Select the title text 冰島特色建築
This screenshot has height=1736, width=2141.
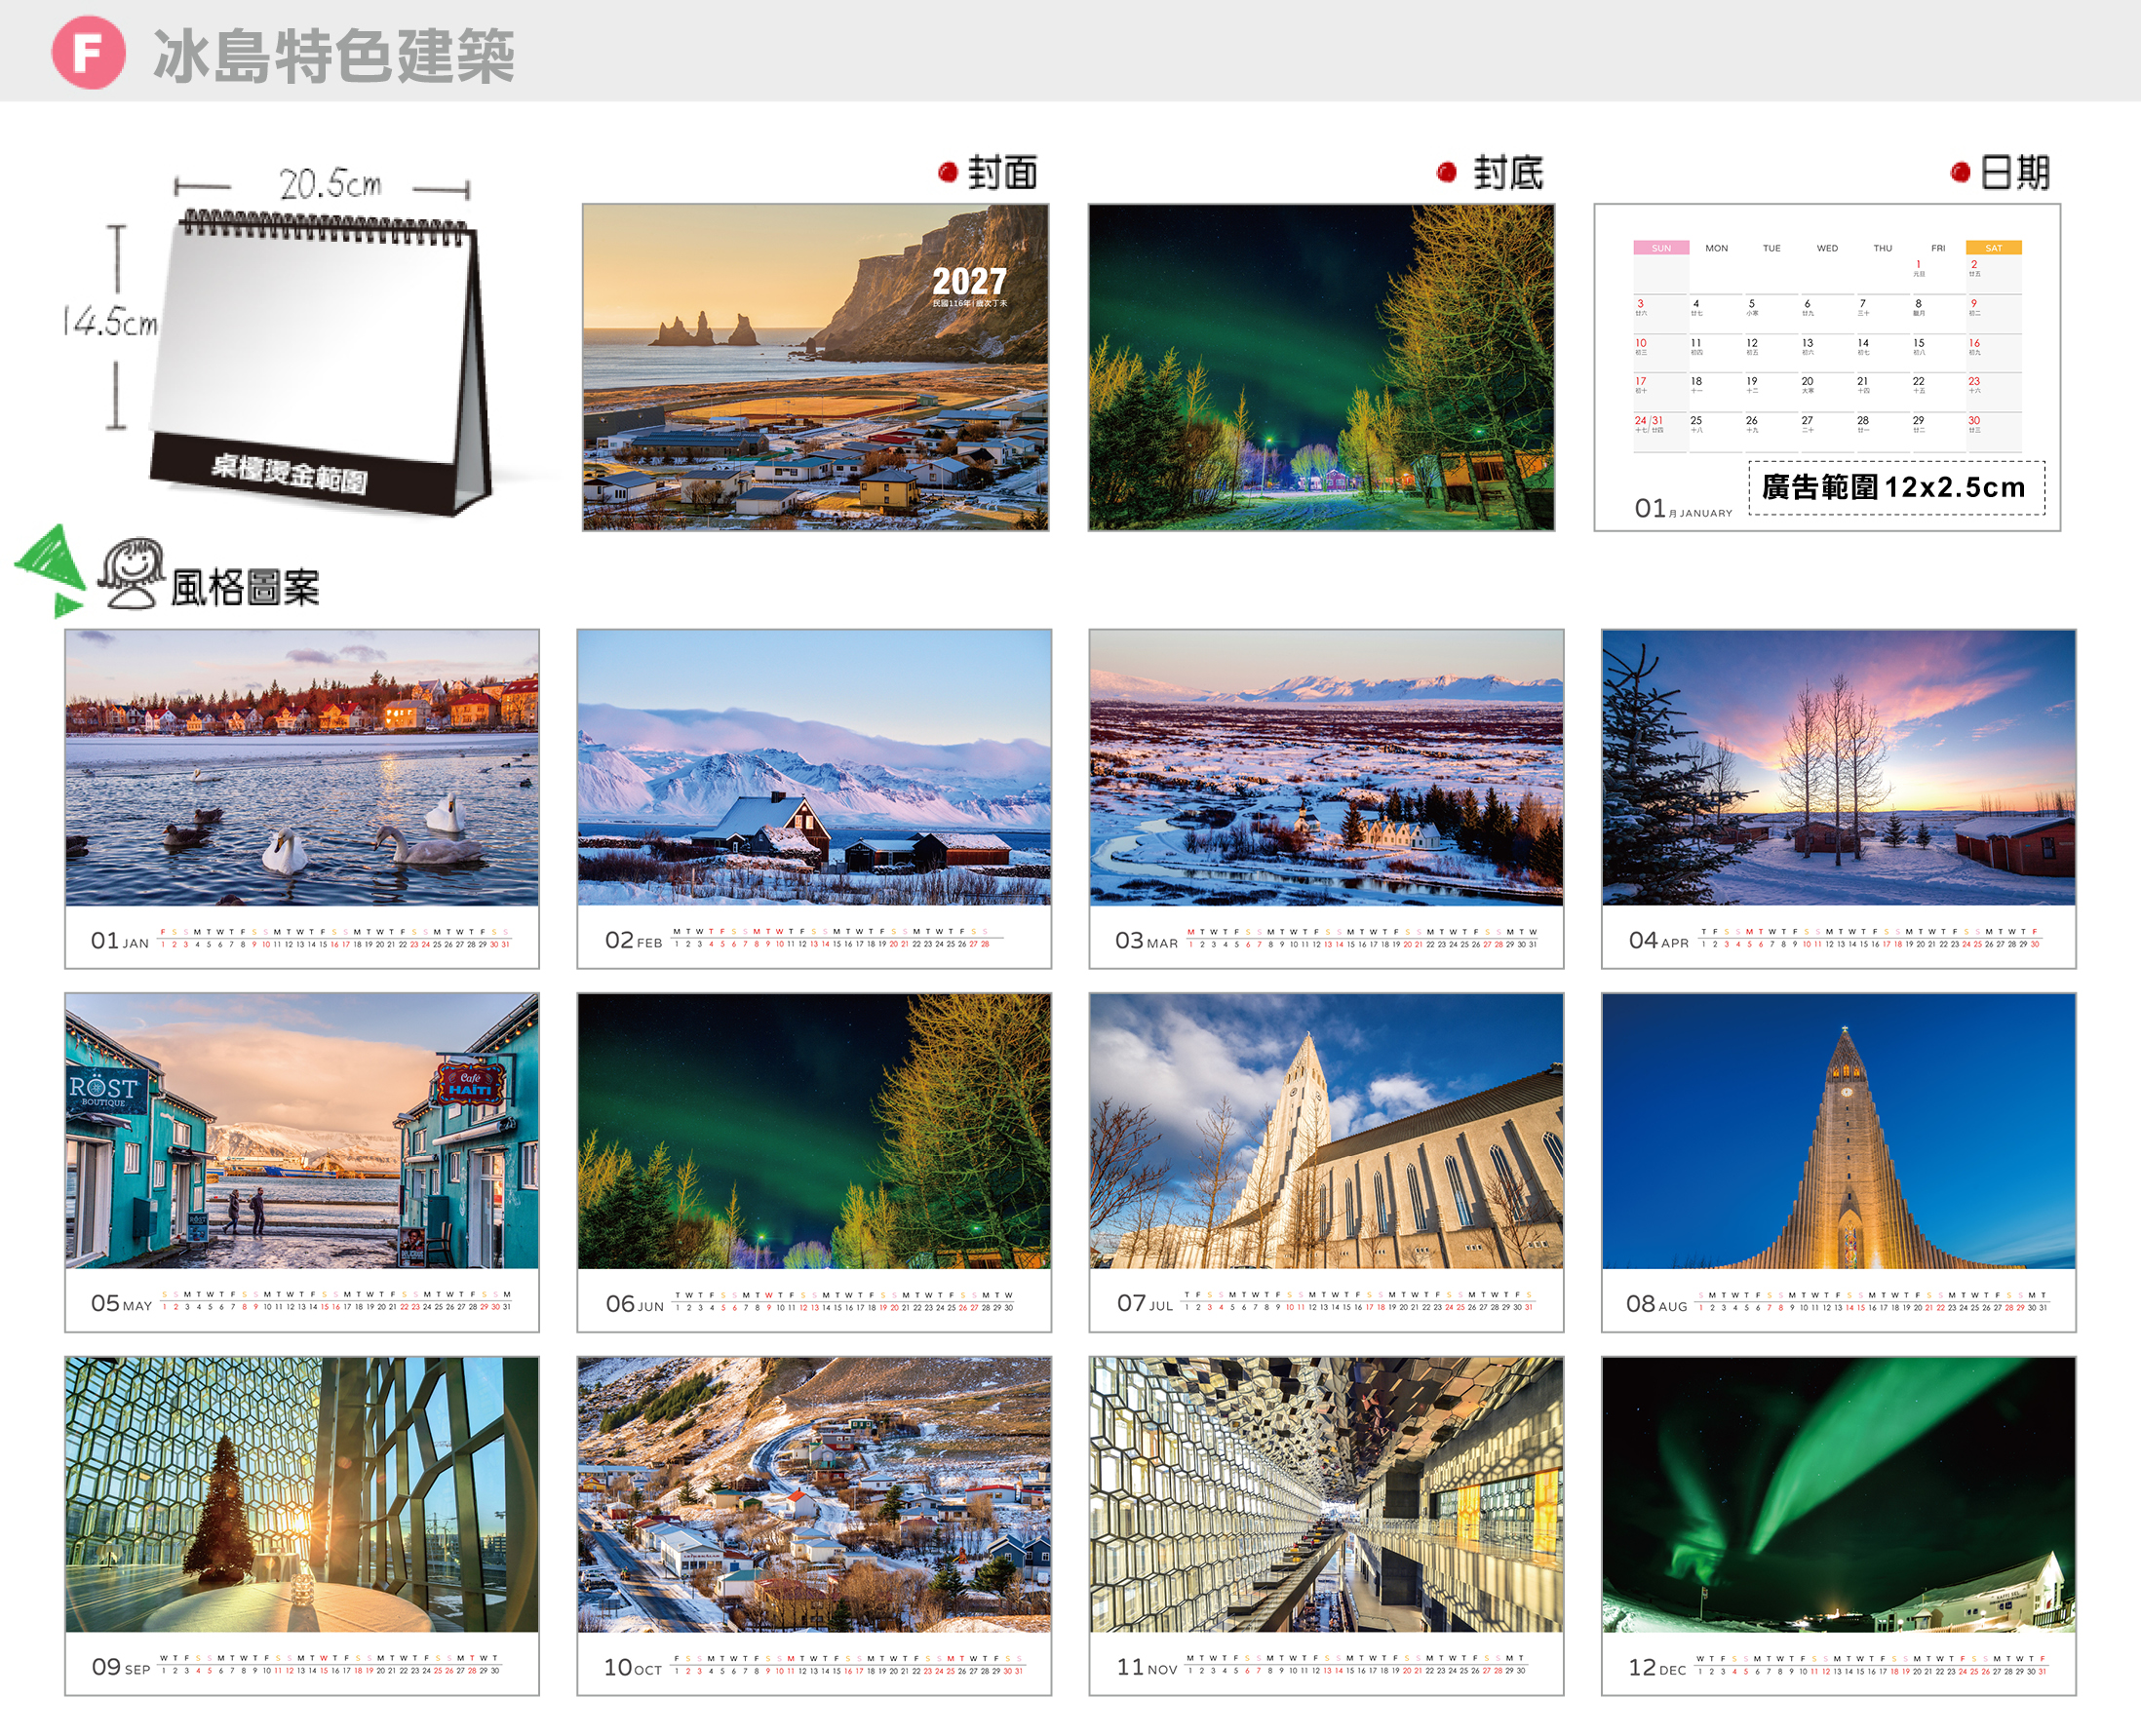point(334,56)
